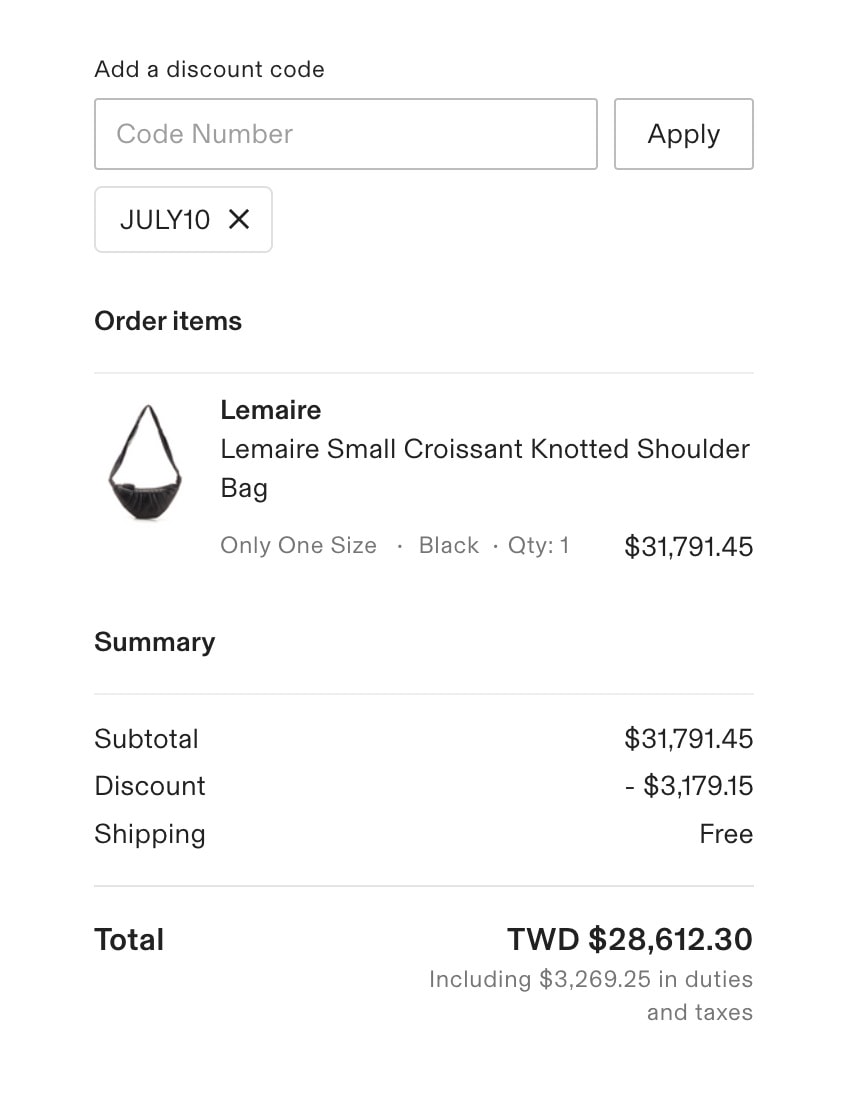This screenshot has height=1096, width=864.
Task: Click the Free shipping value
Action: (x=726, y=833)
